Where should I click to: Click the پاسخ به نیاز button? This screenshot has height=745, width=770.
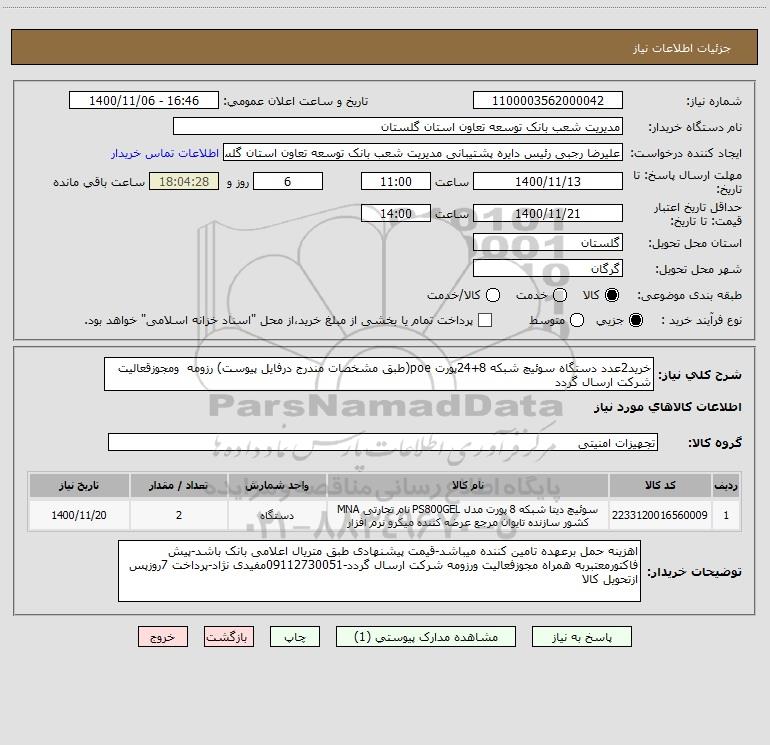[582, 637]
